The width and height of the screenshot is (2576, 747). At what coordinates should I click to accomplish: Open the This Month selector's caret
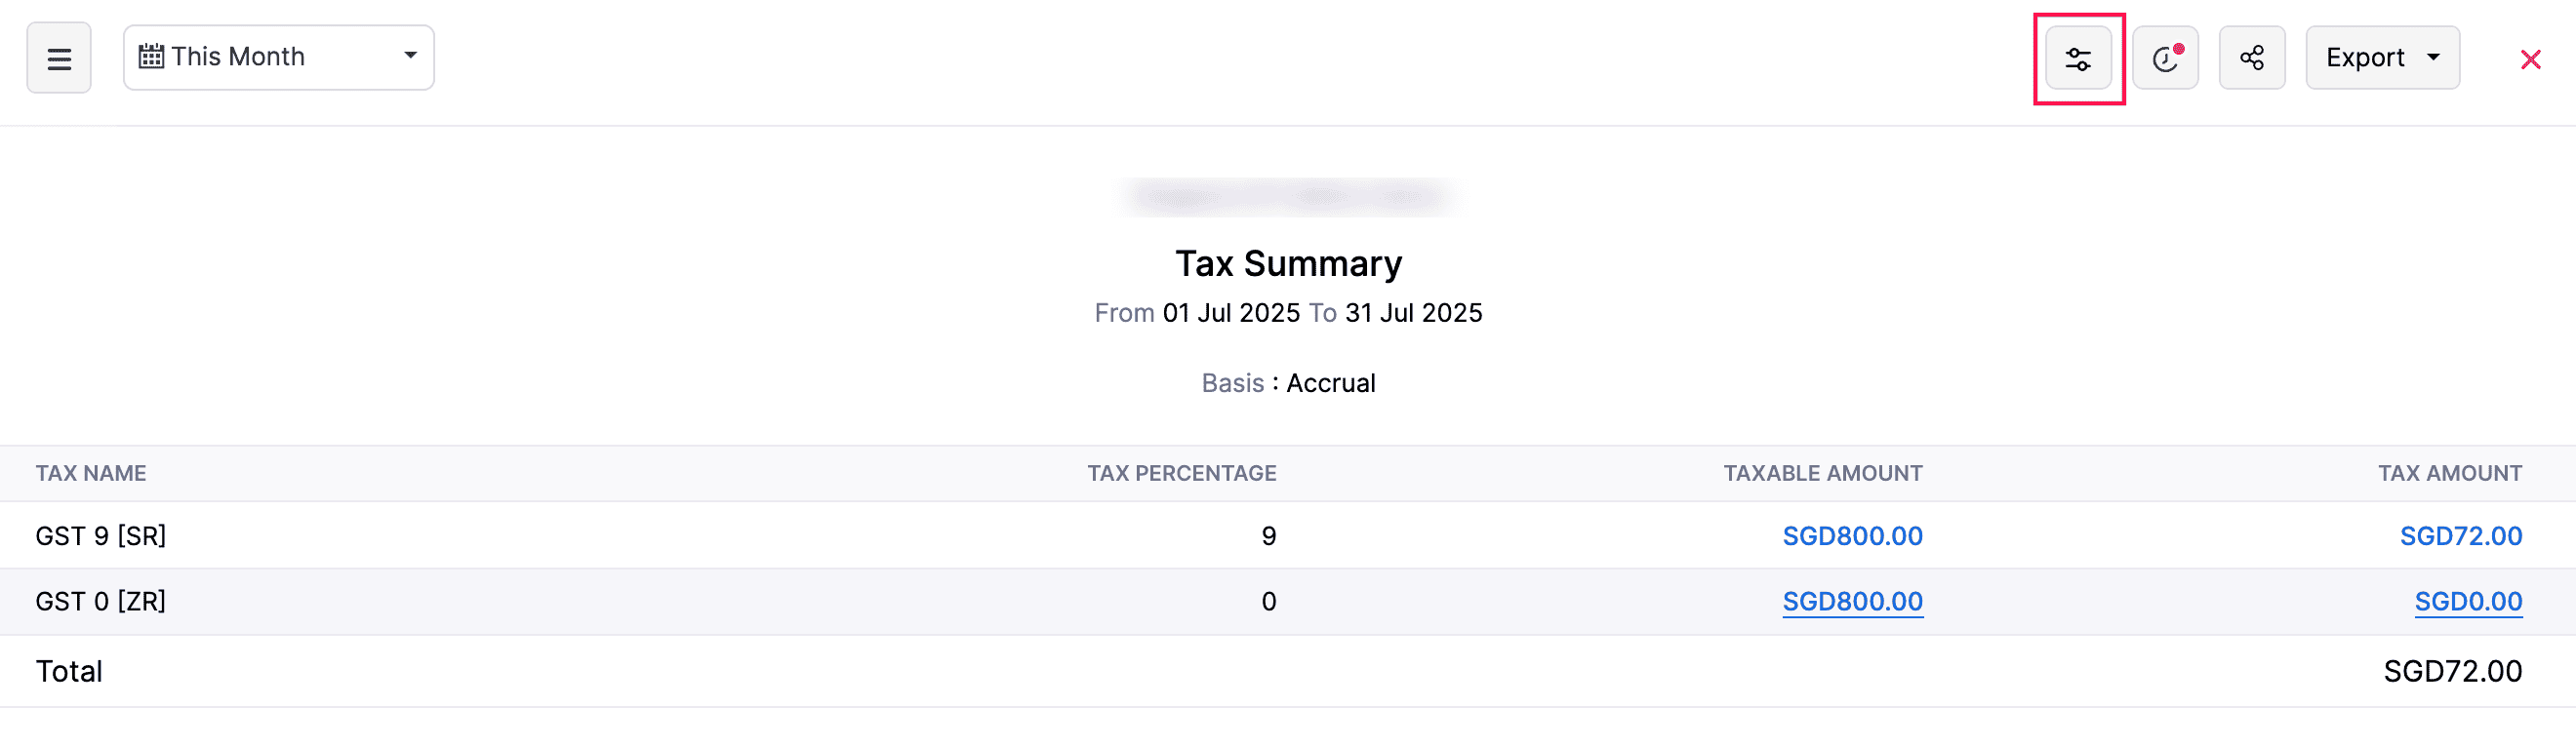point(409,57)
